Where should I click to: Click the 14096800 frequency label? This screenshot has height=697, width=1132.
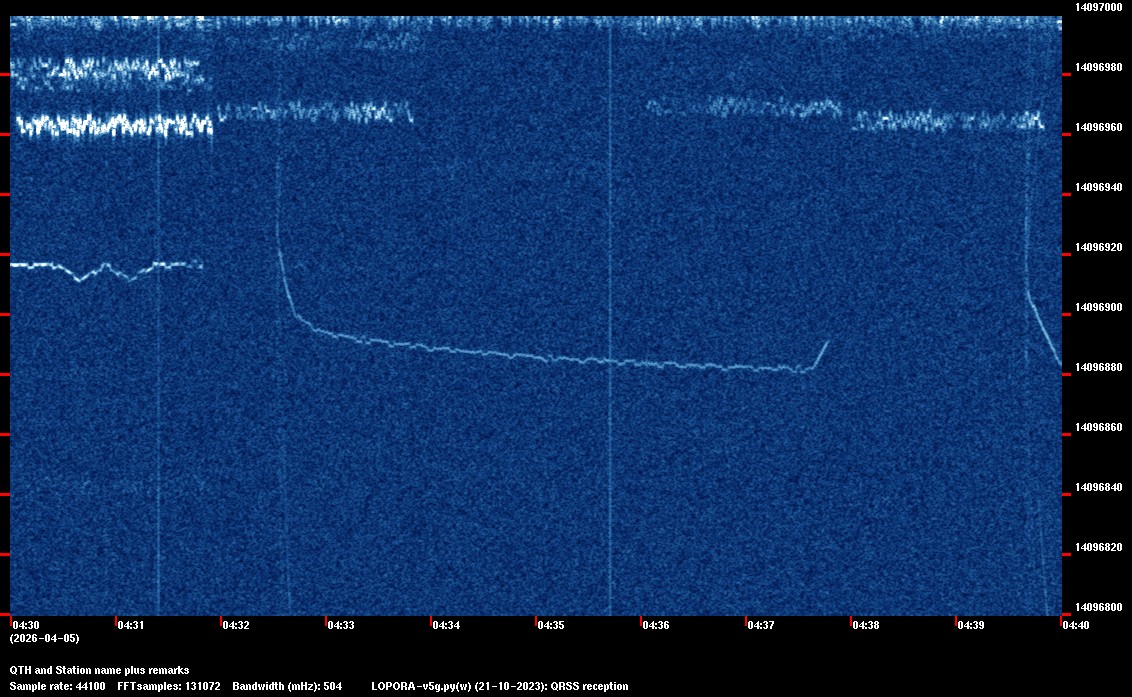pyautogui.click(x=1099, y=607)
